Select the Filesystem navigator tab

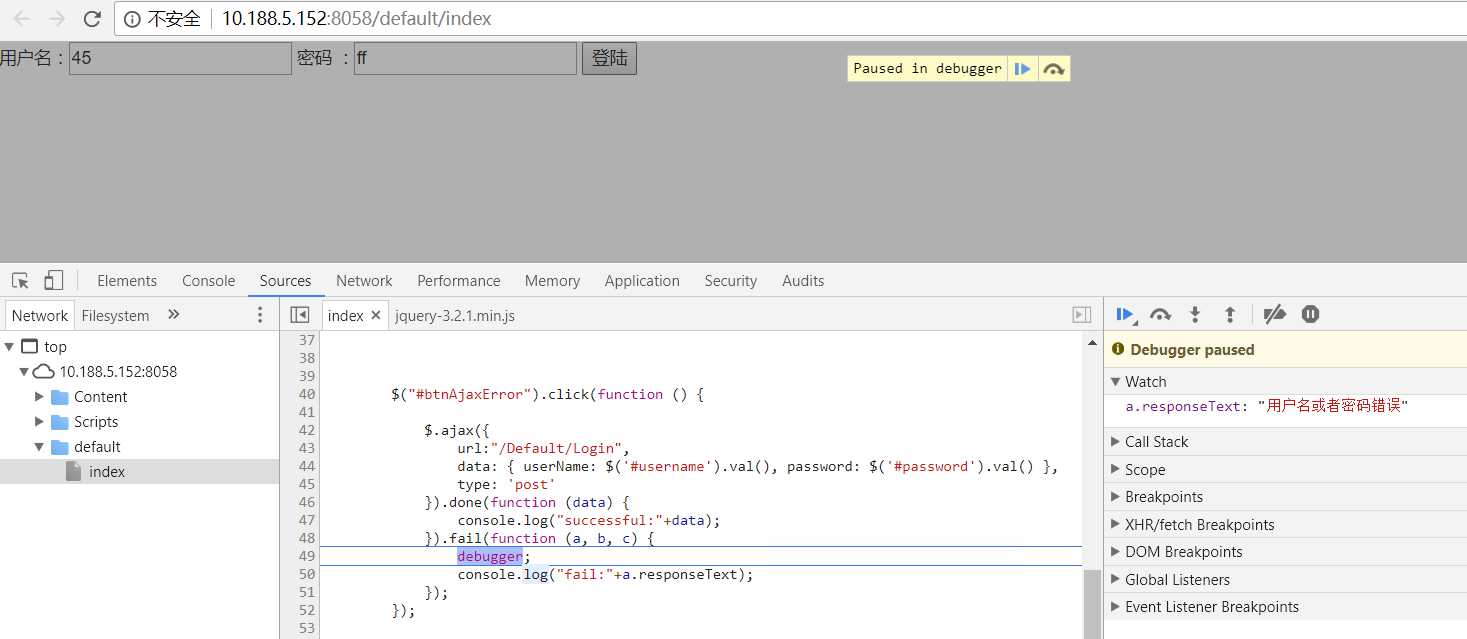click(x=115, y=315)
